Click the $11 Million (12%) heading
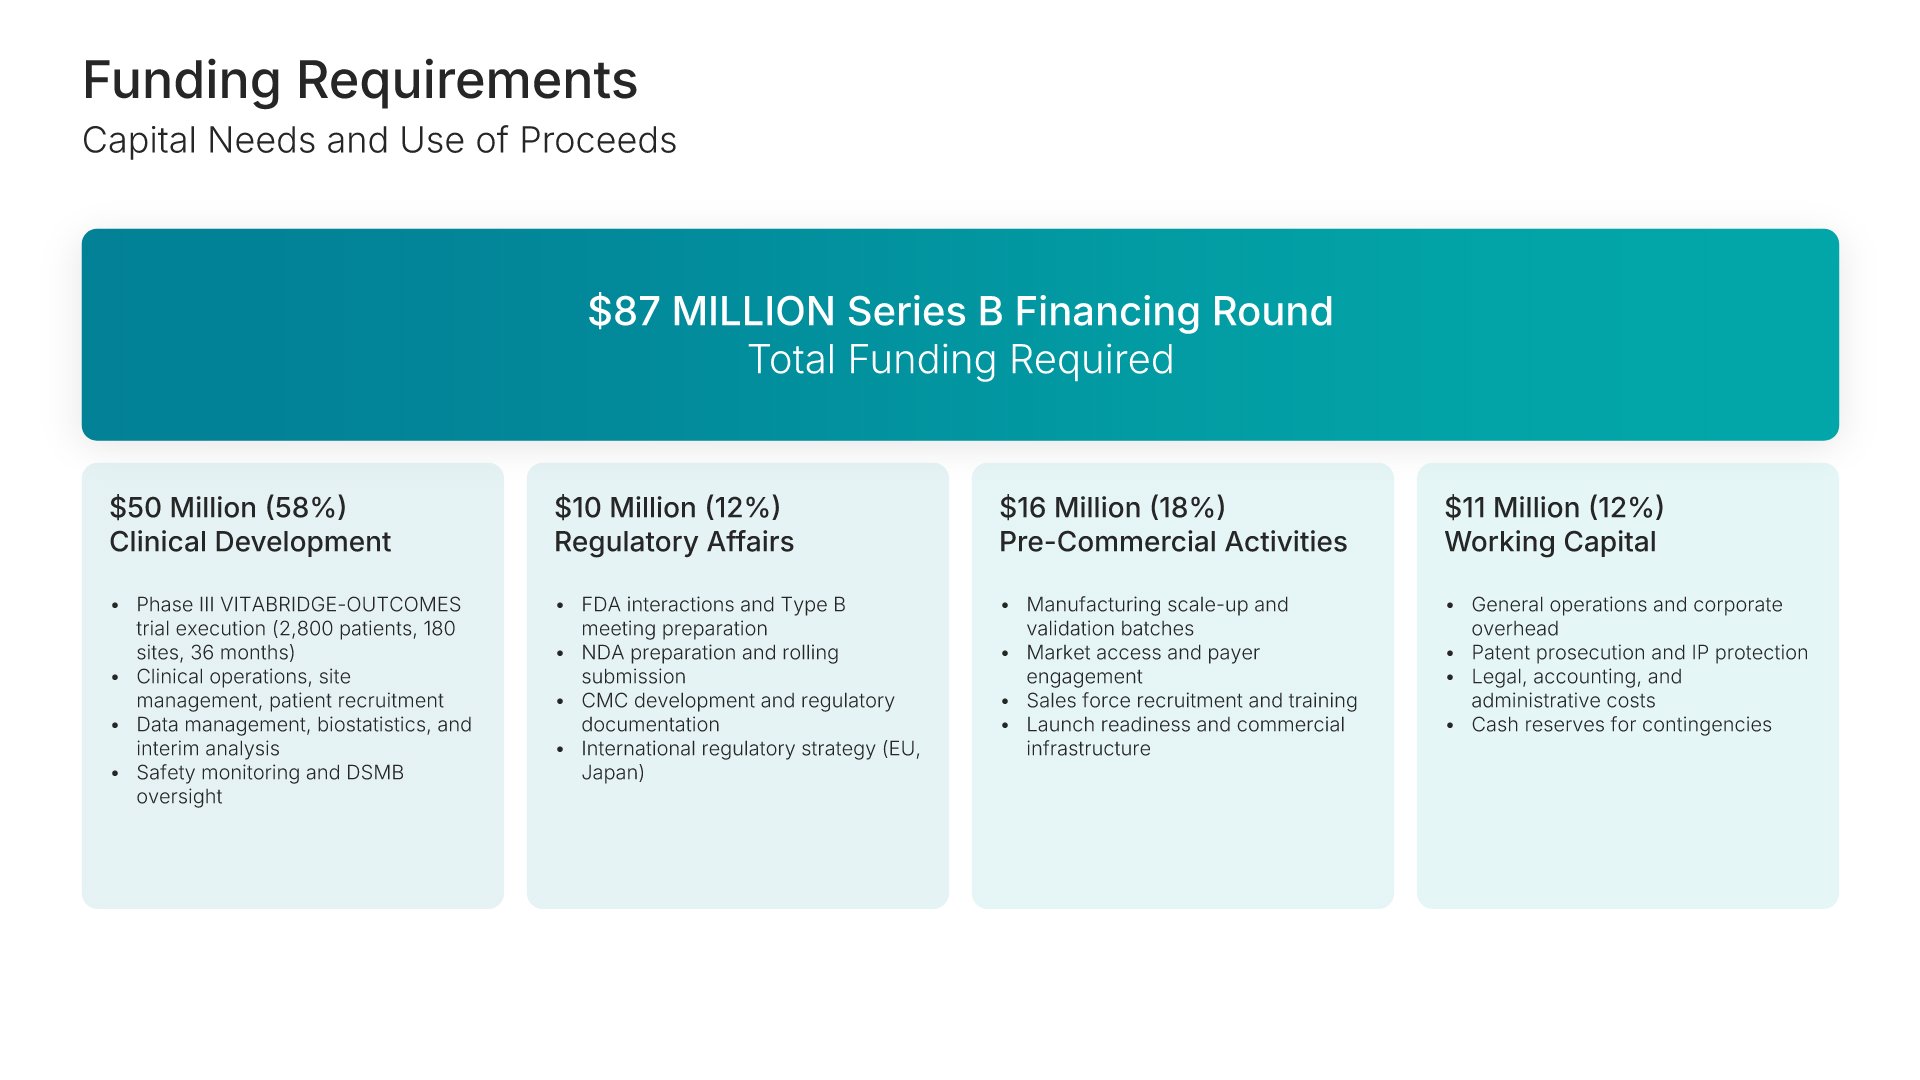The width and height of the screenshot is (1920, 1080). (x=1554, y=507)
